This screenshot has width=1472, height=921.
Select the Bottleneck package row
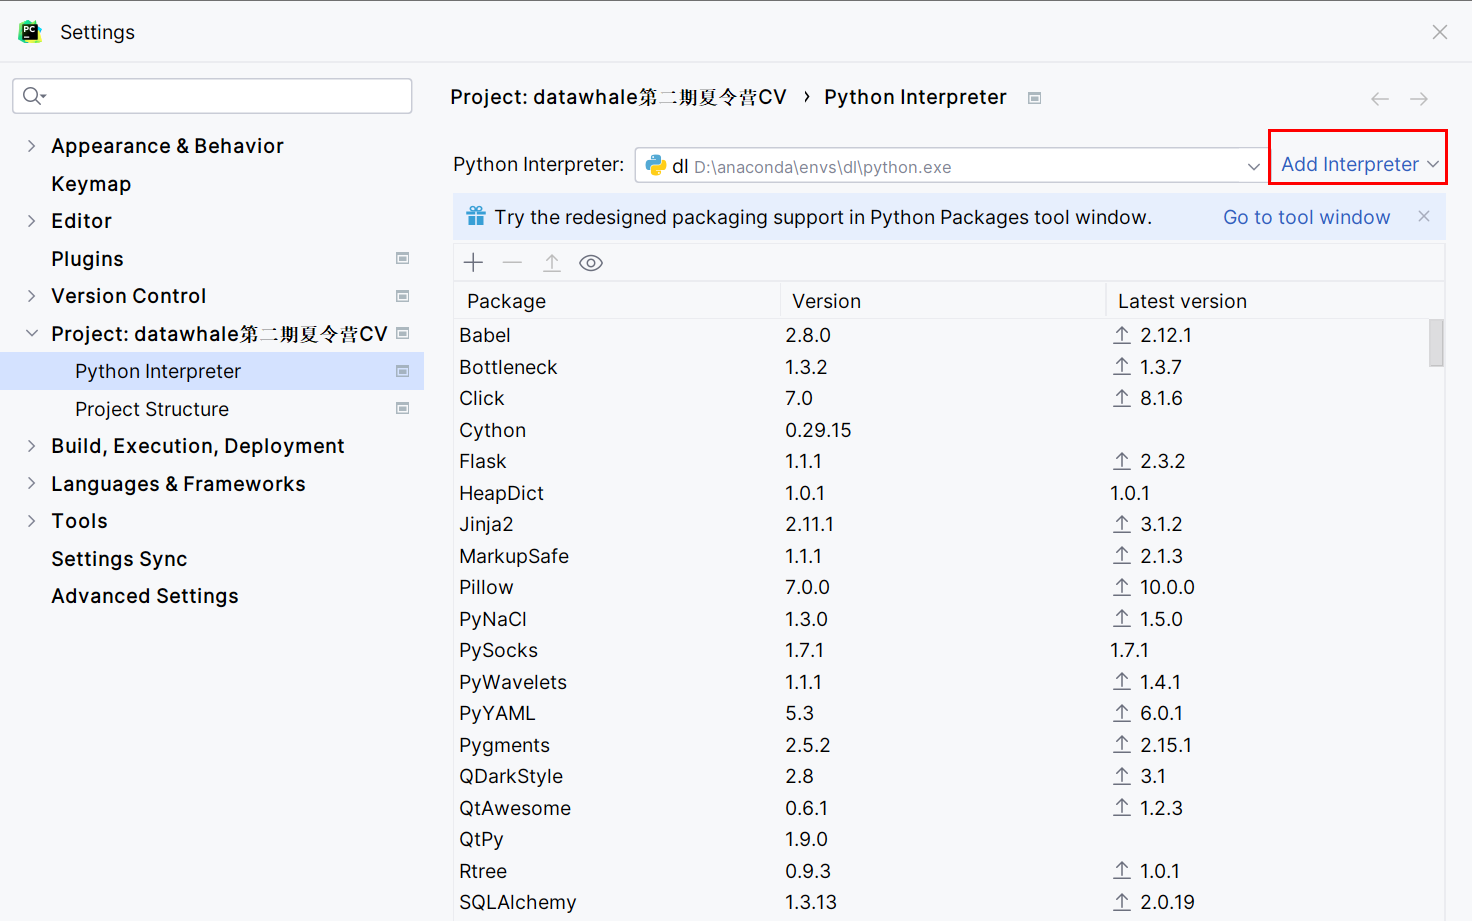[941, 367]
